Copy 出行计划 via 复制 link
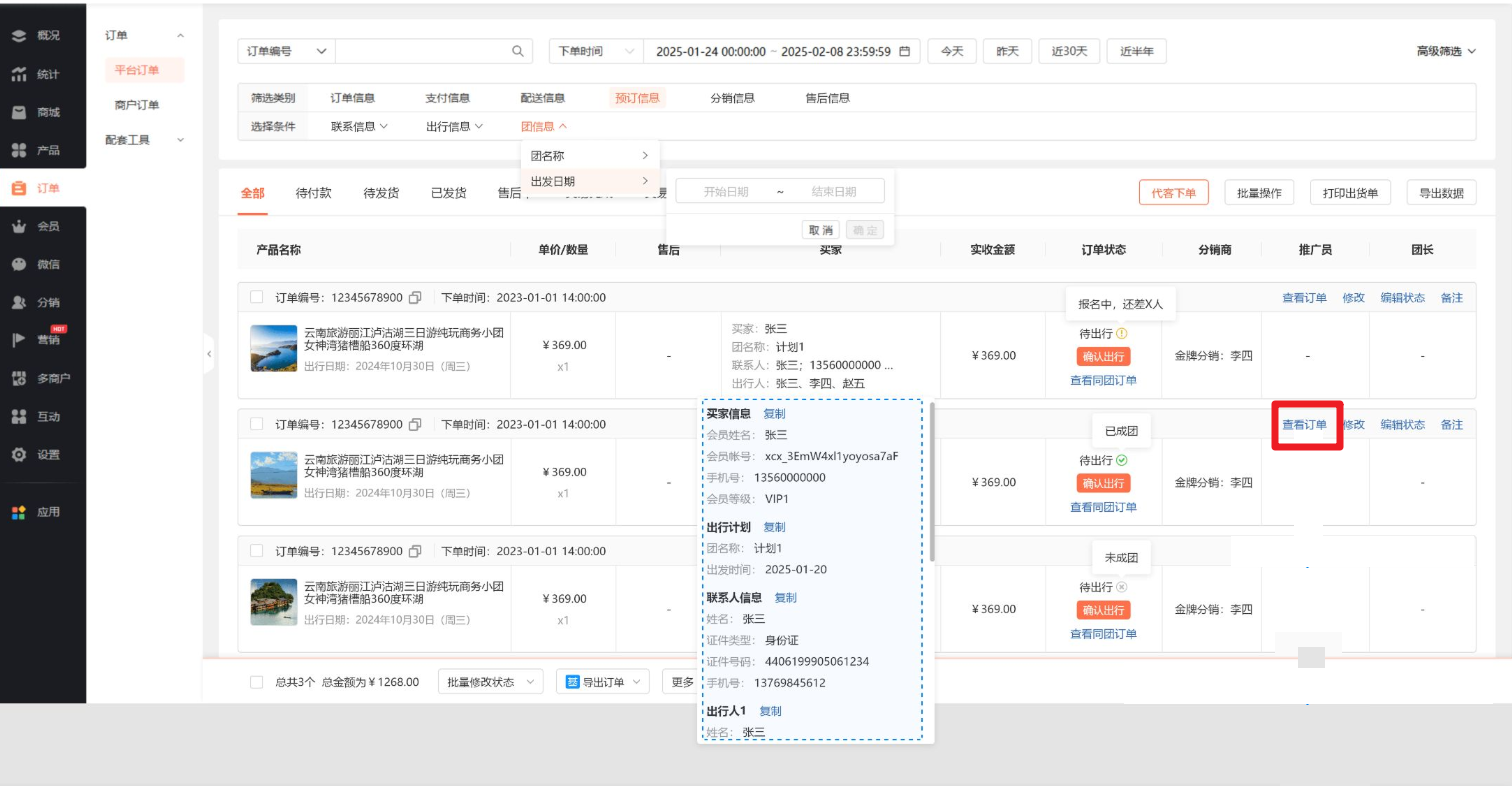This screenshot has width=1512, height=786. (x=774, y=527)
